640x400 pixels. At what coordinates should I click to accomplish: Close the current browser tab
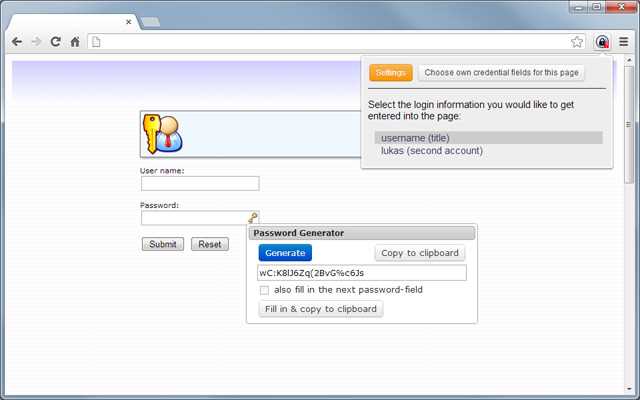tap(129, 22)
